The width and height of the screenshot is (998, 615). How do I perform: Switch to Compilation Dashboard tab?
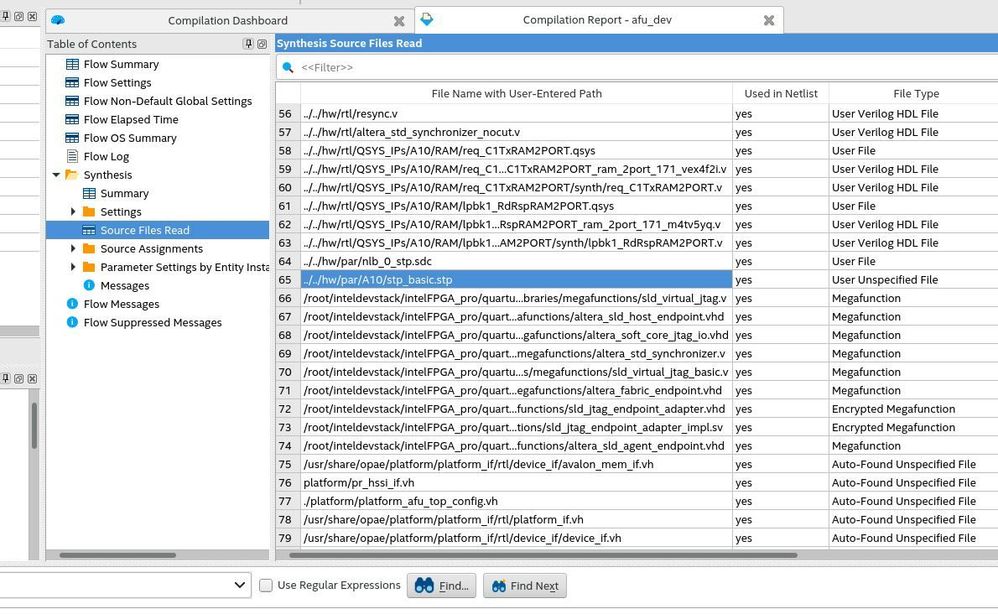click(x=228, y=21)
